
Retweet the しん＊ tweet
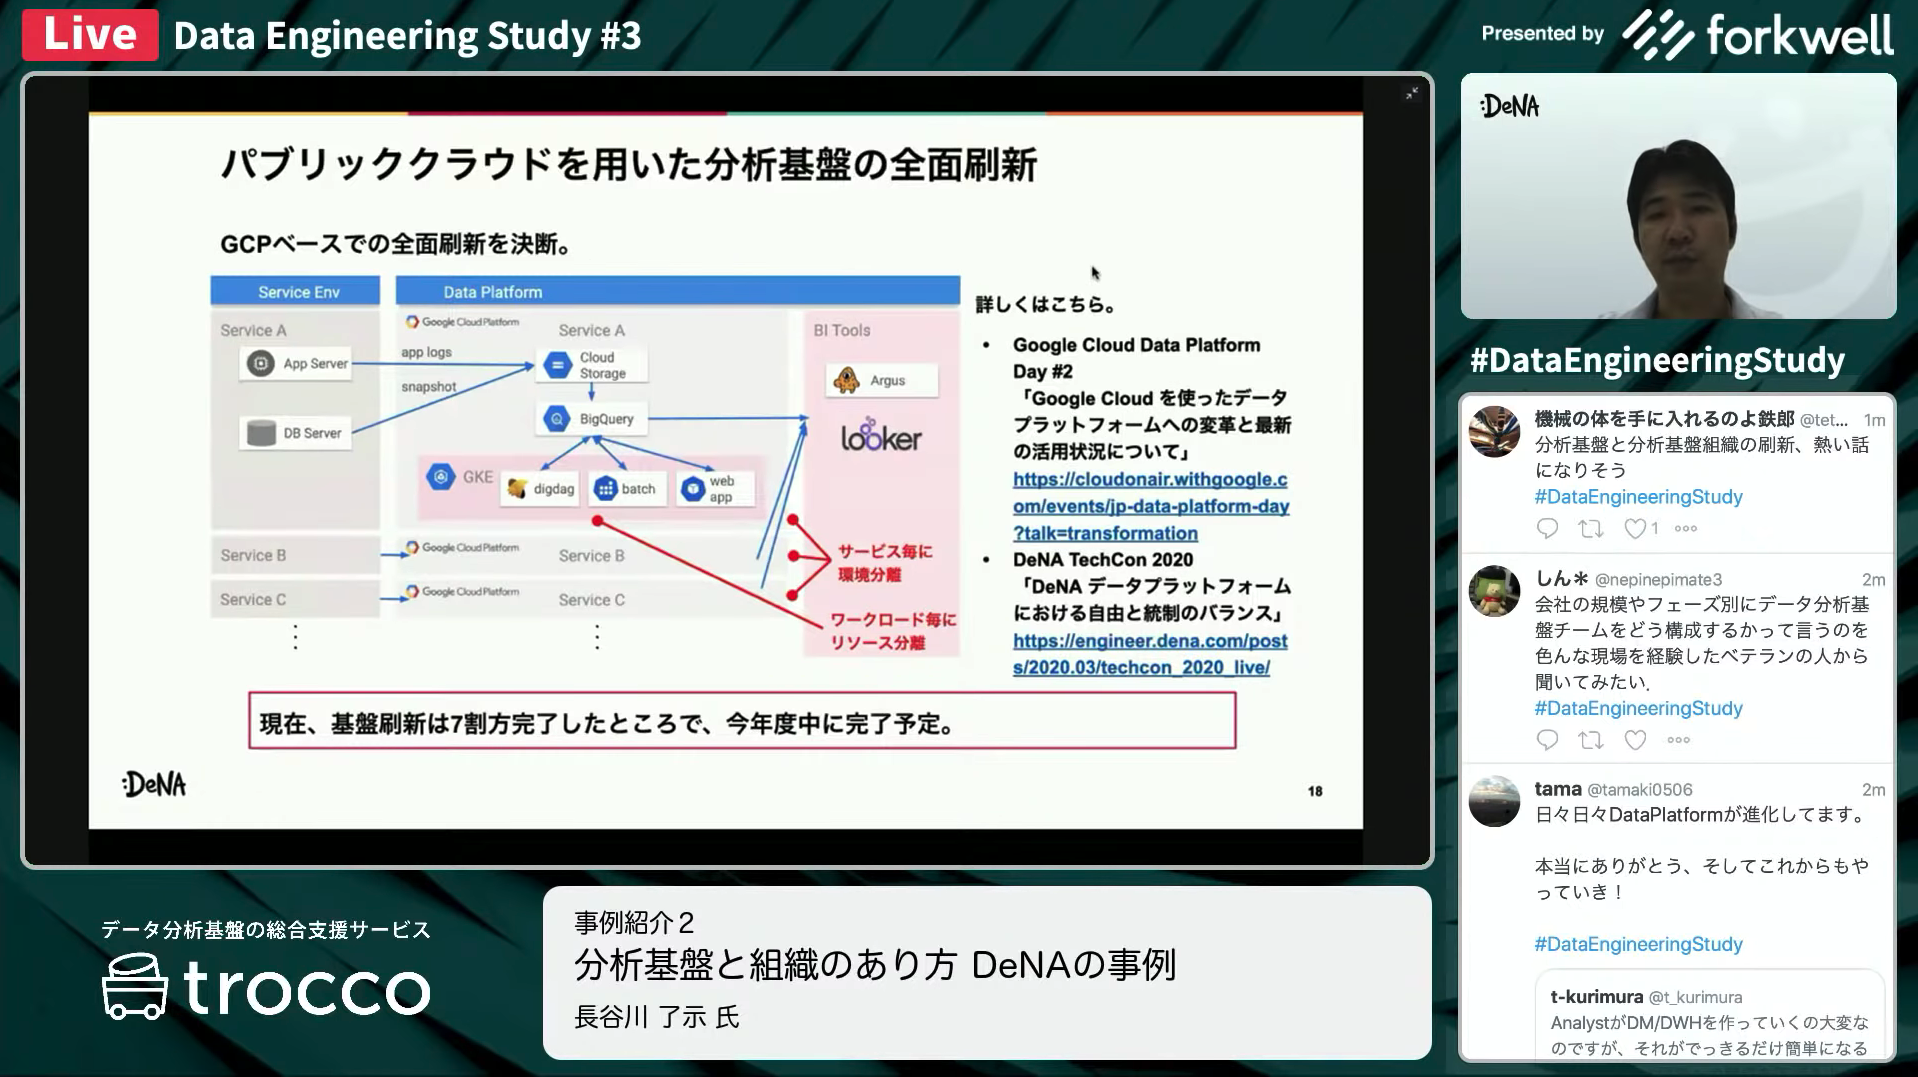point(1591,740)
